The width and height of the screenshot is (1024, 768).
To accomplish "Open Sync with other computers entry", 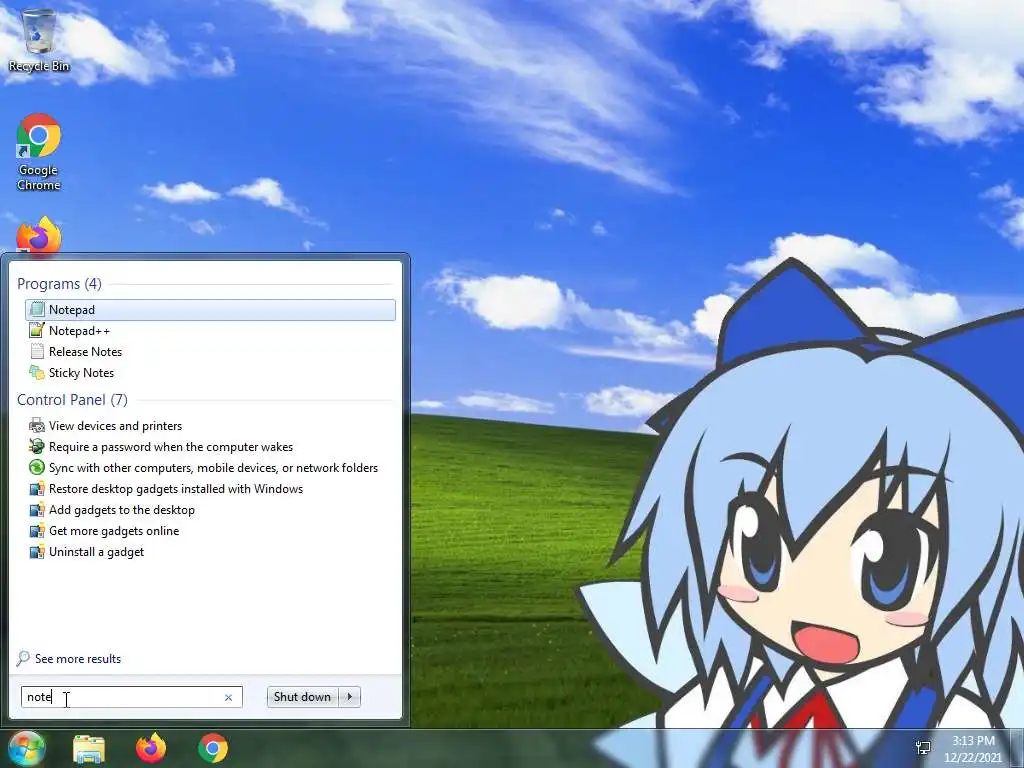I will point(213,468).
